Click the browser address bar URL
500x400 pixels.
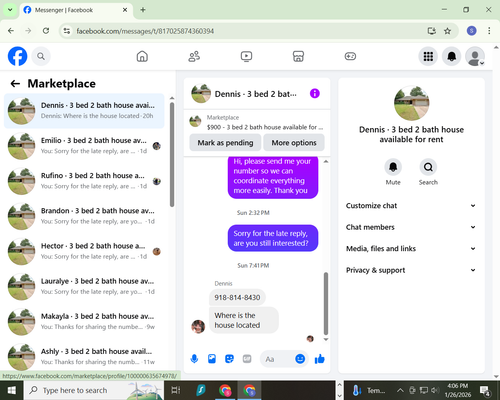[145, 31]
